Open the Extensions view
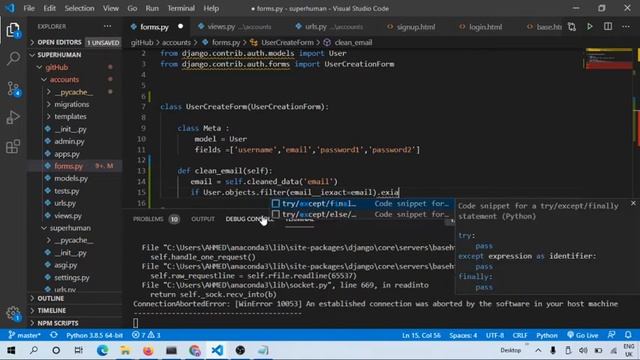This screenshot has width=640, height=360. click(x=13, y=147)
